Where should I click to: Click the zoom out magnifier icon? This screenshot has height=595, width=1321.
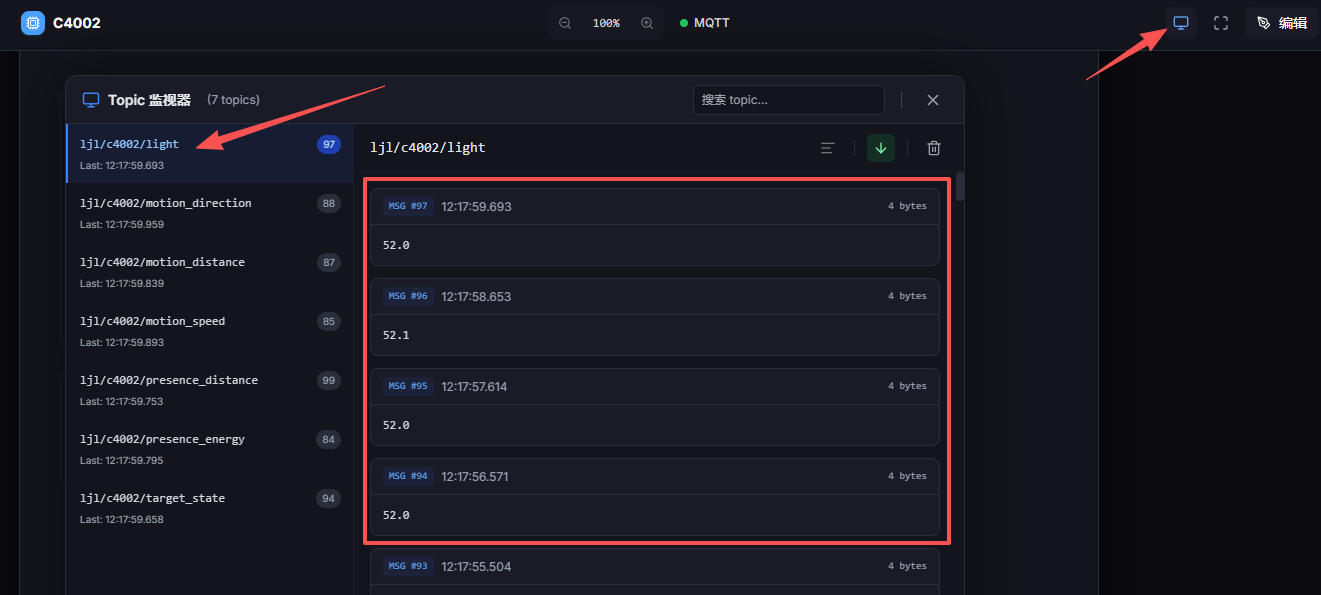coord(565,23)
